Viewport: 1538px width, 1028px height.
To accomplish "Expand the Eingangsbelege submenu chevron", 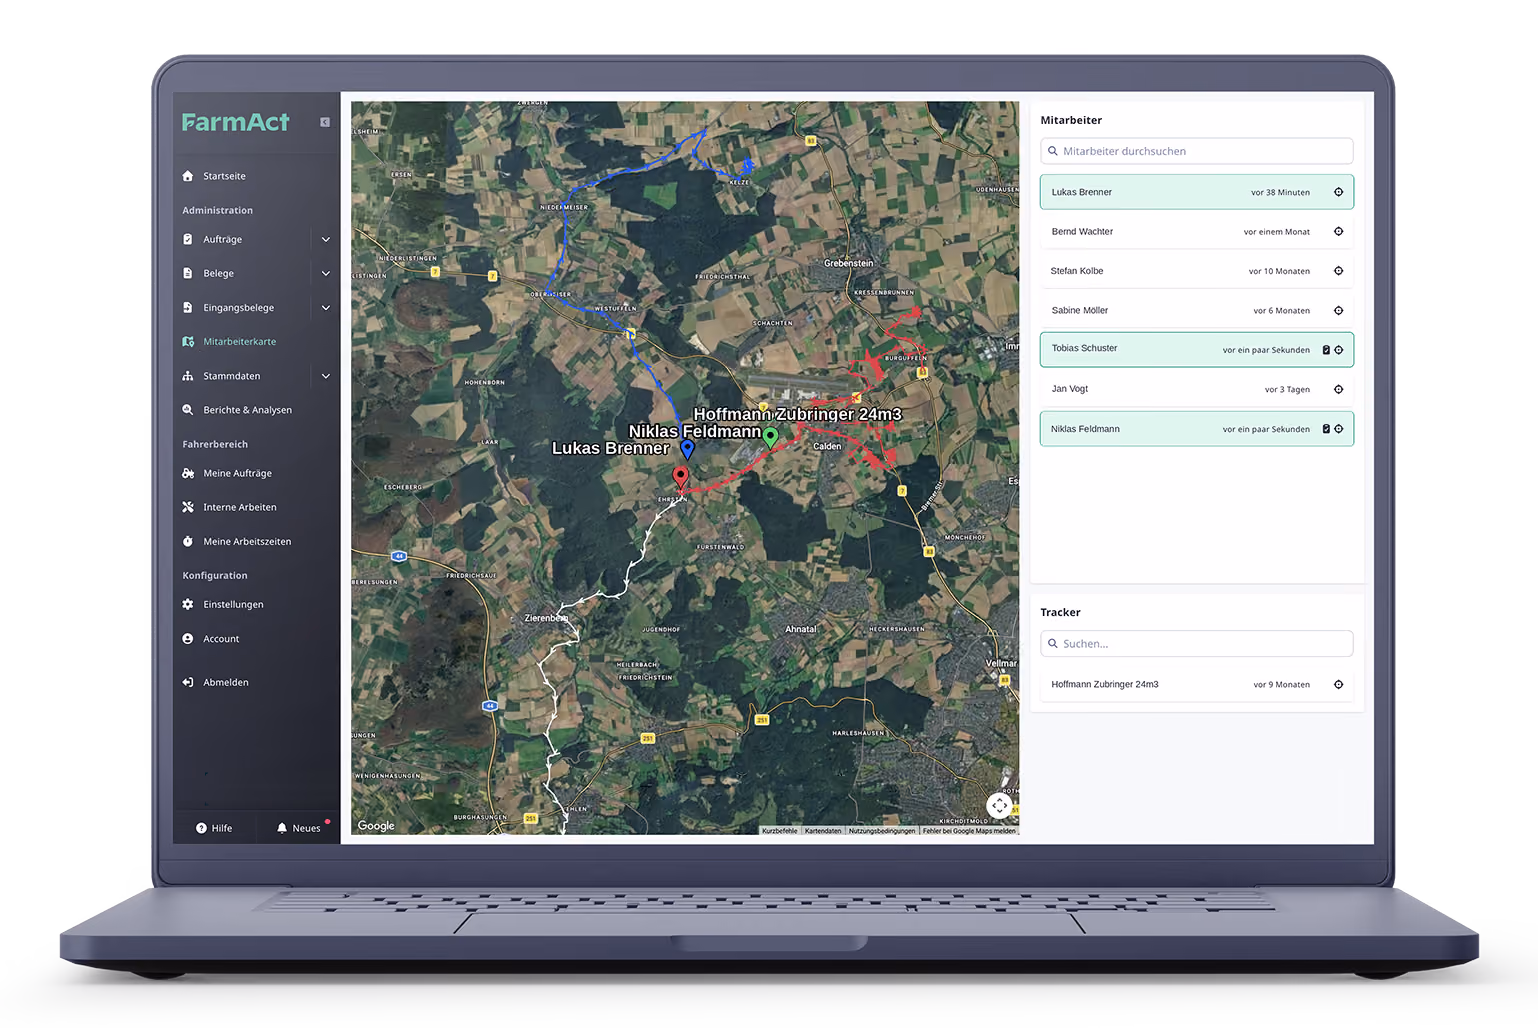I will (x=326, y=308).
